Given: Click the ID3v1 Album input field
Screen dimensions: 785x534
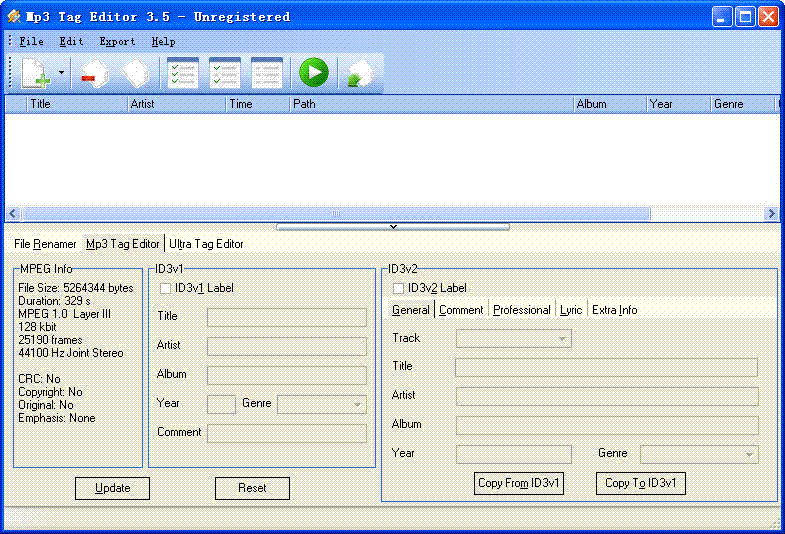Looking at the screenshot, I should coord(287,375).
